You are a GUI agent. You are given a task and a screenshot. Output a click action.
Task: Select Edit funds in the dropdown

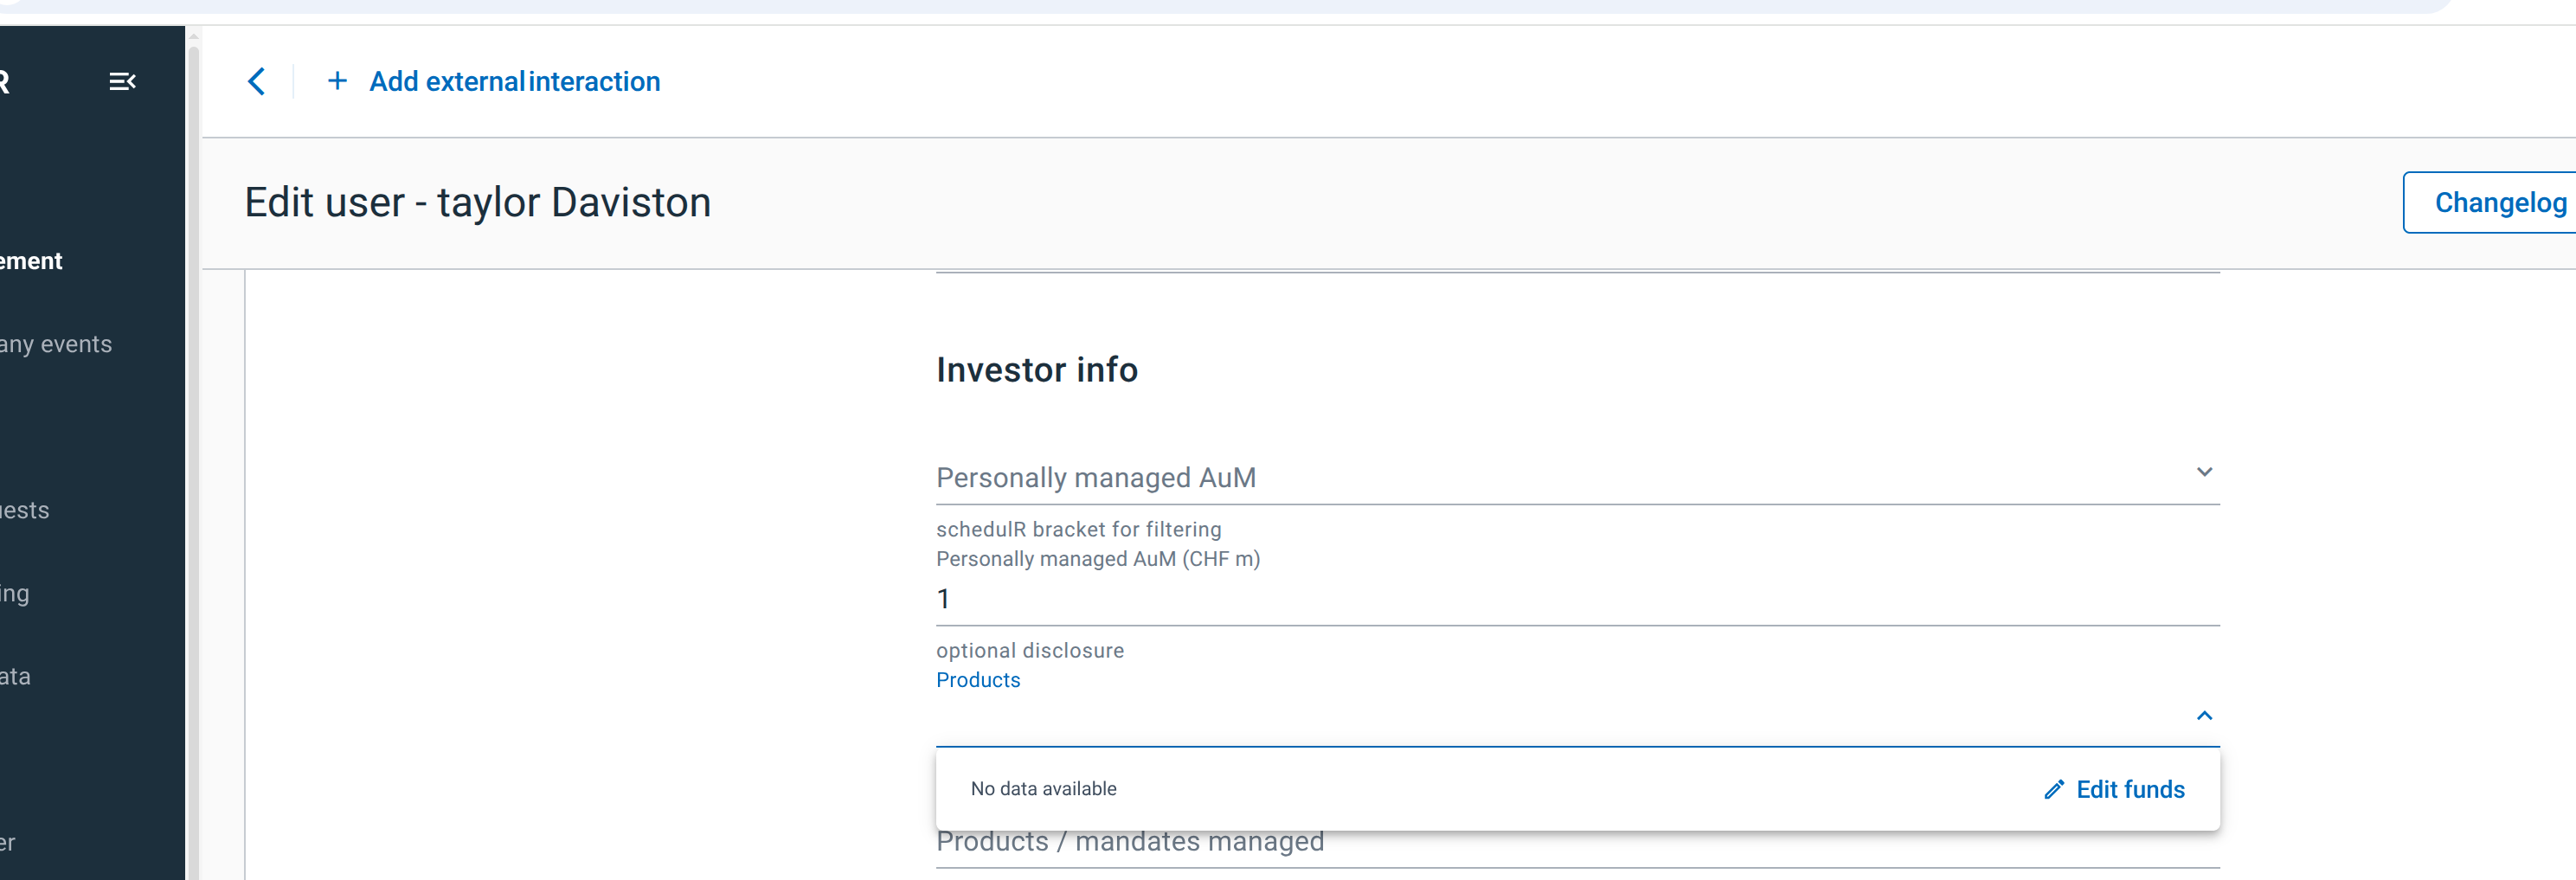point(2114,790)
